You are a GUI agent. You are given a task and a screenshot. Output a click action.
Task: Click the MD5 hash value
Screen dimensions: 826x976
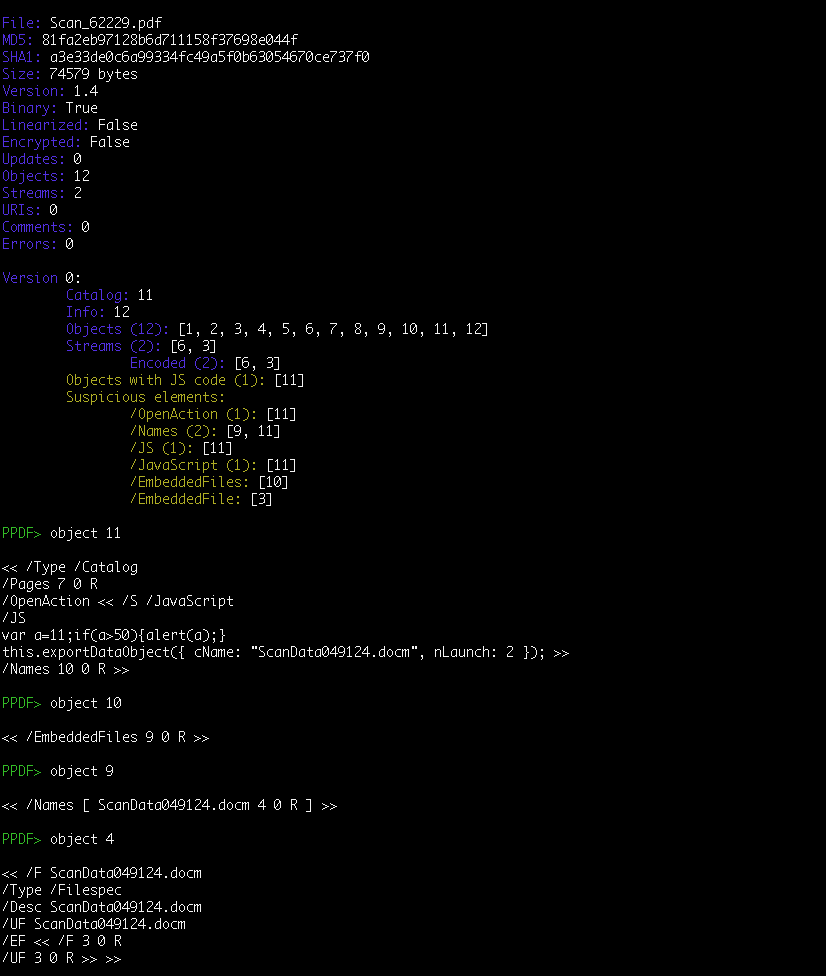(169, 39)
